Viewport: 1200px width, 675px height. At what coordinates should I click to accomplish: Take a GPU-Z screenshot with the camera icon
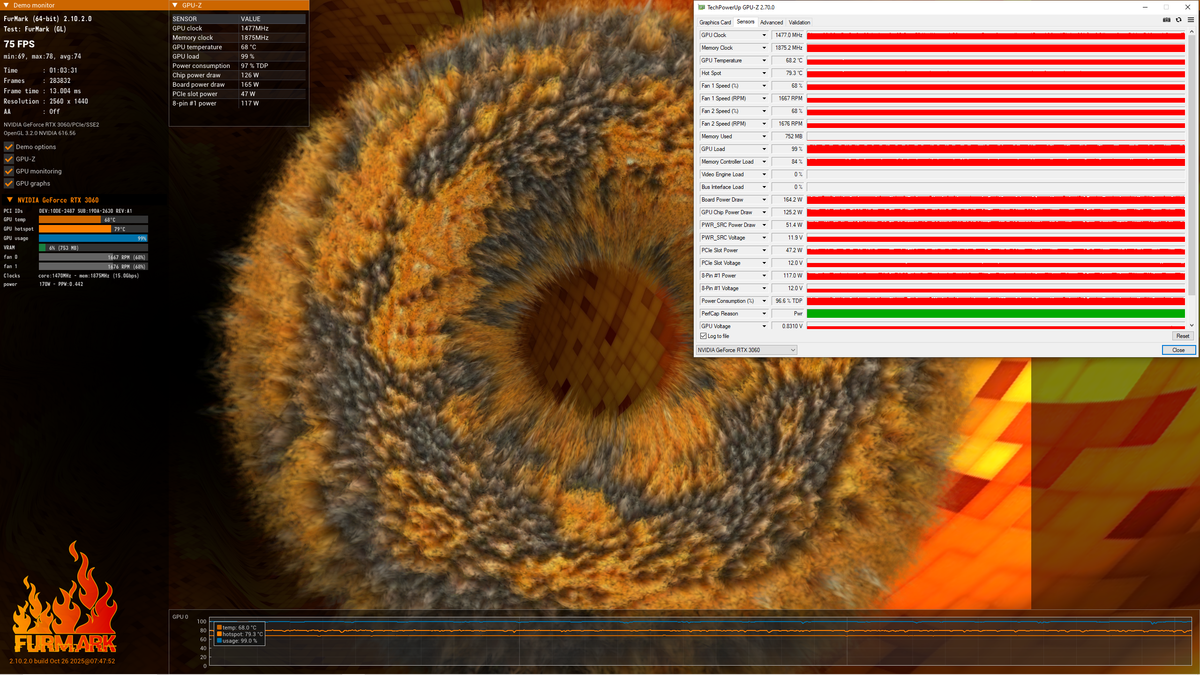[1166, 20]
